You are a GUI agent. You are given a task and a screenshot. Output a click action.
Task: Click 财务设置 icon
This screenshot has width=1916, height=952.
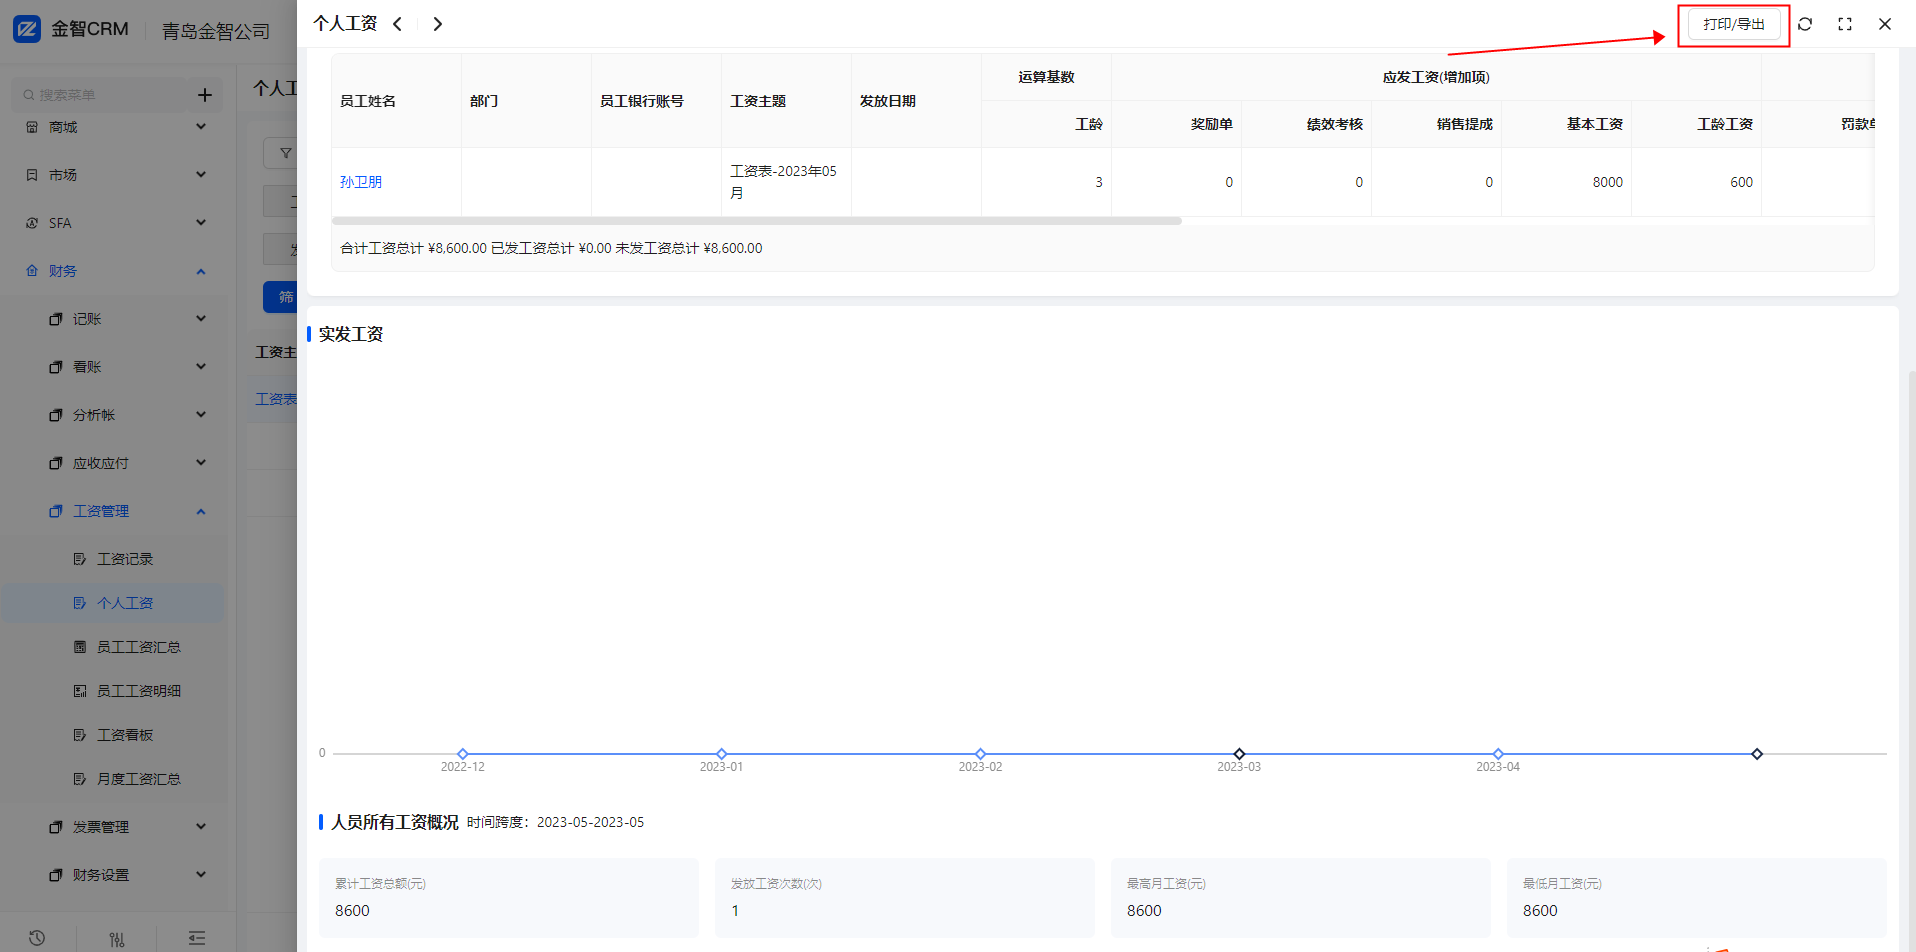(56, 875)
